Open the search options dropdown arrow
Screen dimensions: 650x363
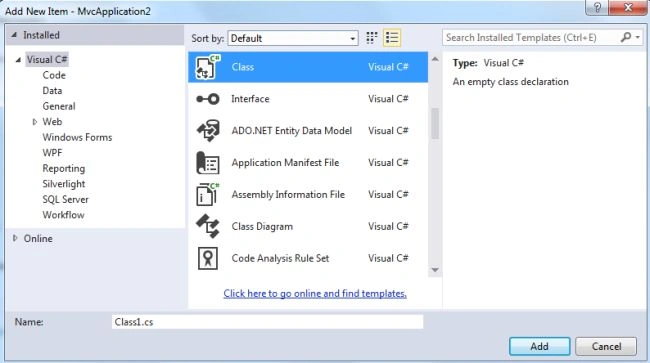click(x=638, y=38)
